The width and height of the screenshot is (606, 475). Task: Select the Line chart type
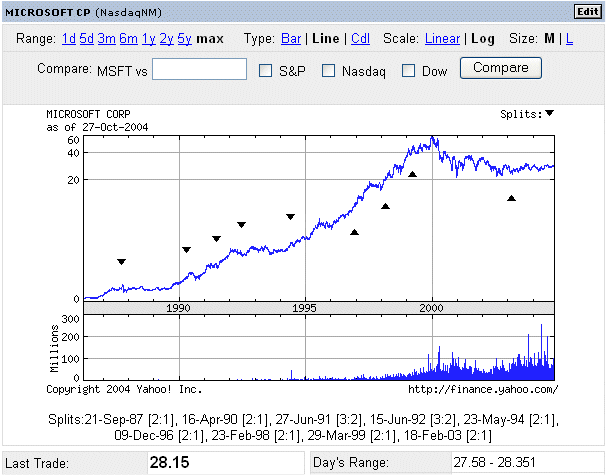[325, 39]
